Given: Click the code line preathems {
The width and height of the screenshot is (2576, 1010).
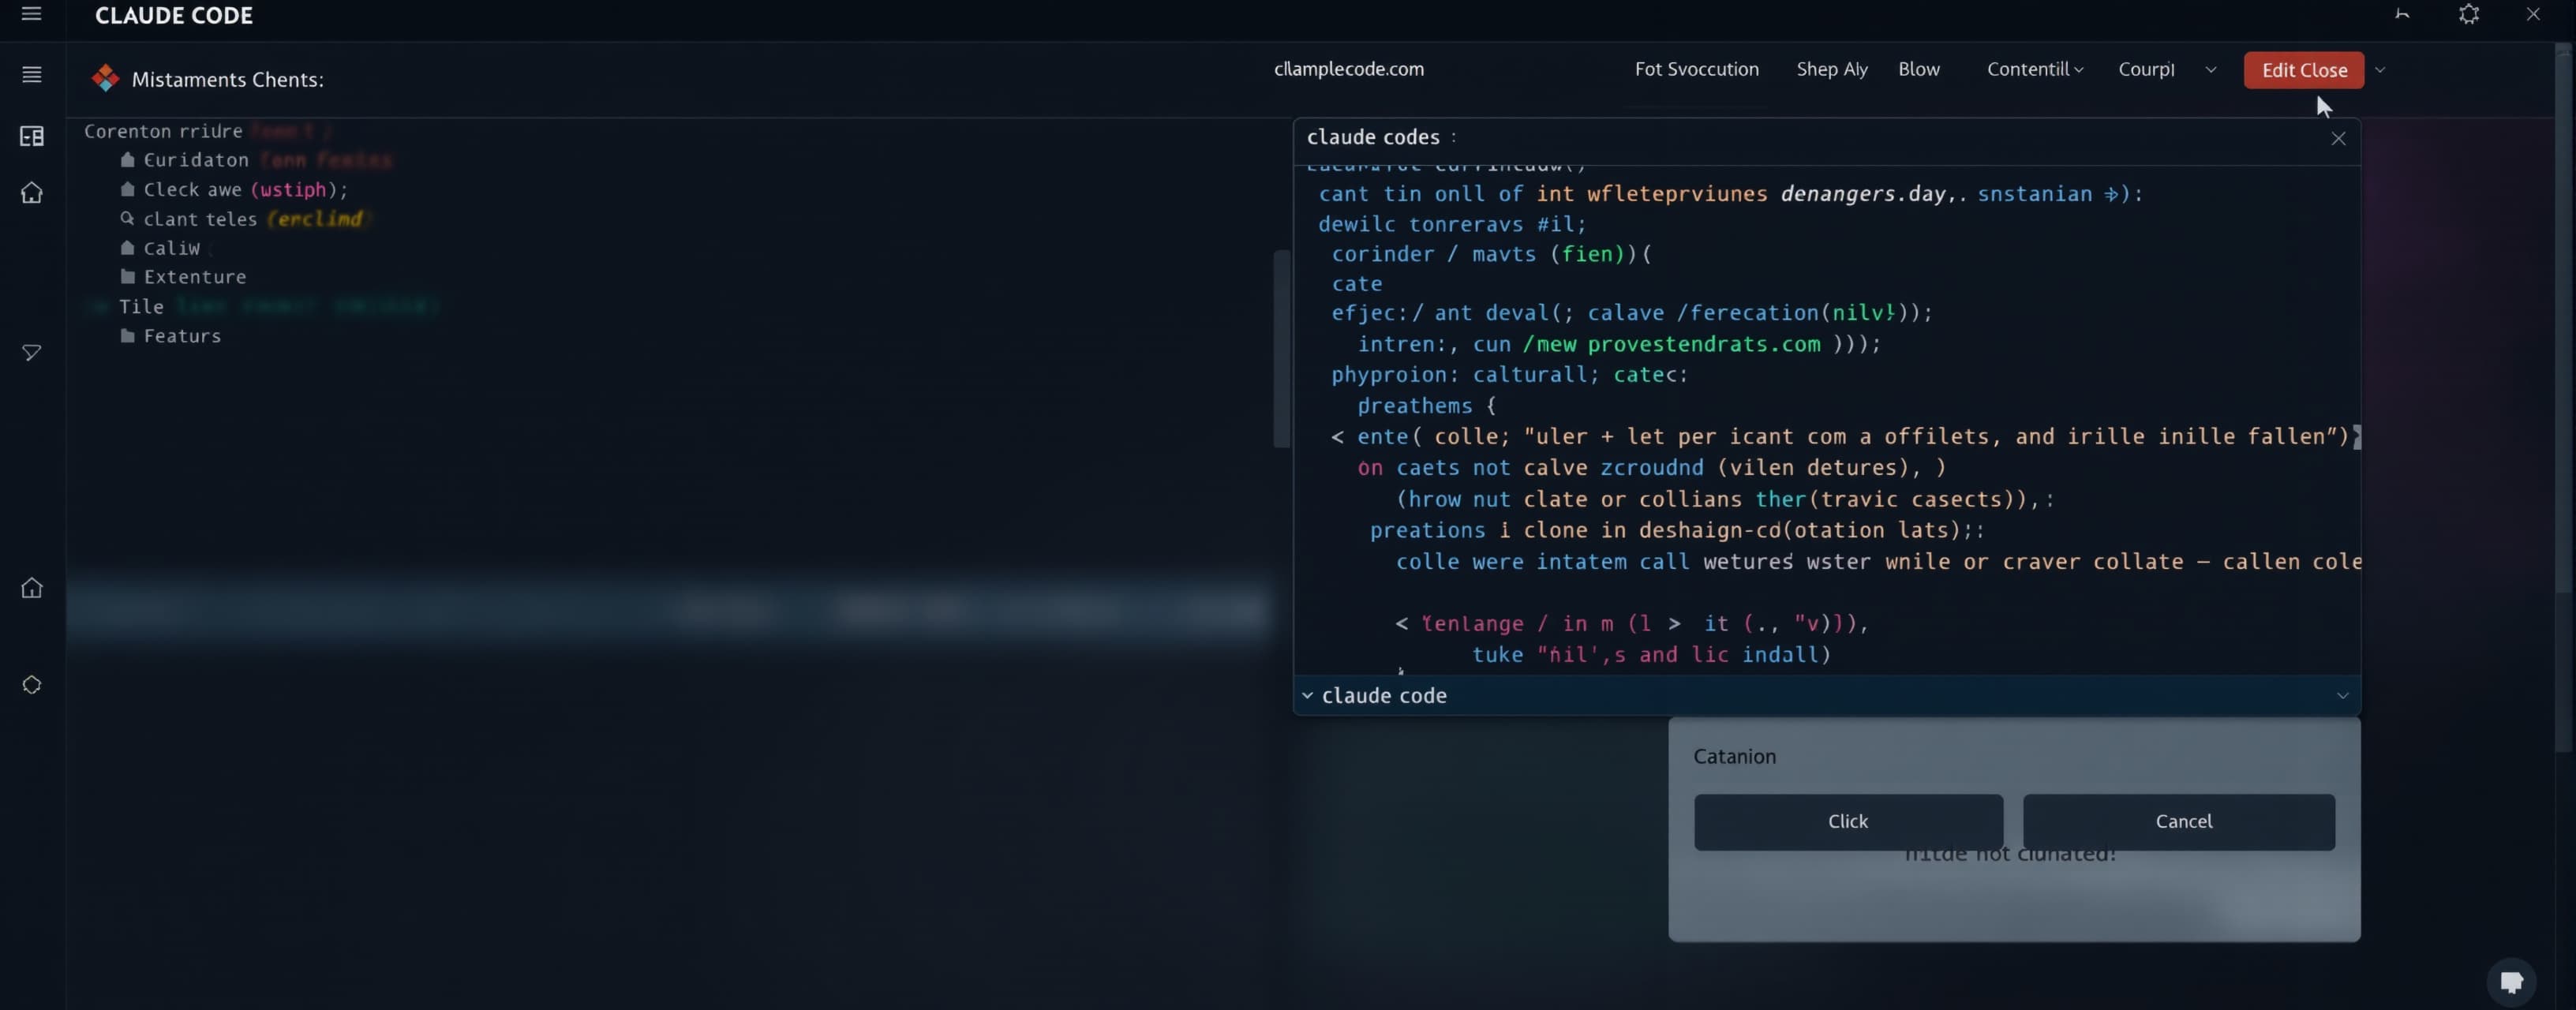Looking at the screenshot, I should click(x=1426, y=405).
